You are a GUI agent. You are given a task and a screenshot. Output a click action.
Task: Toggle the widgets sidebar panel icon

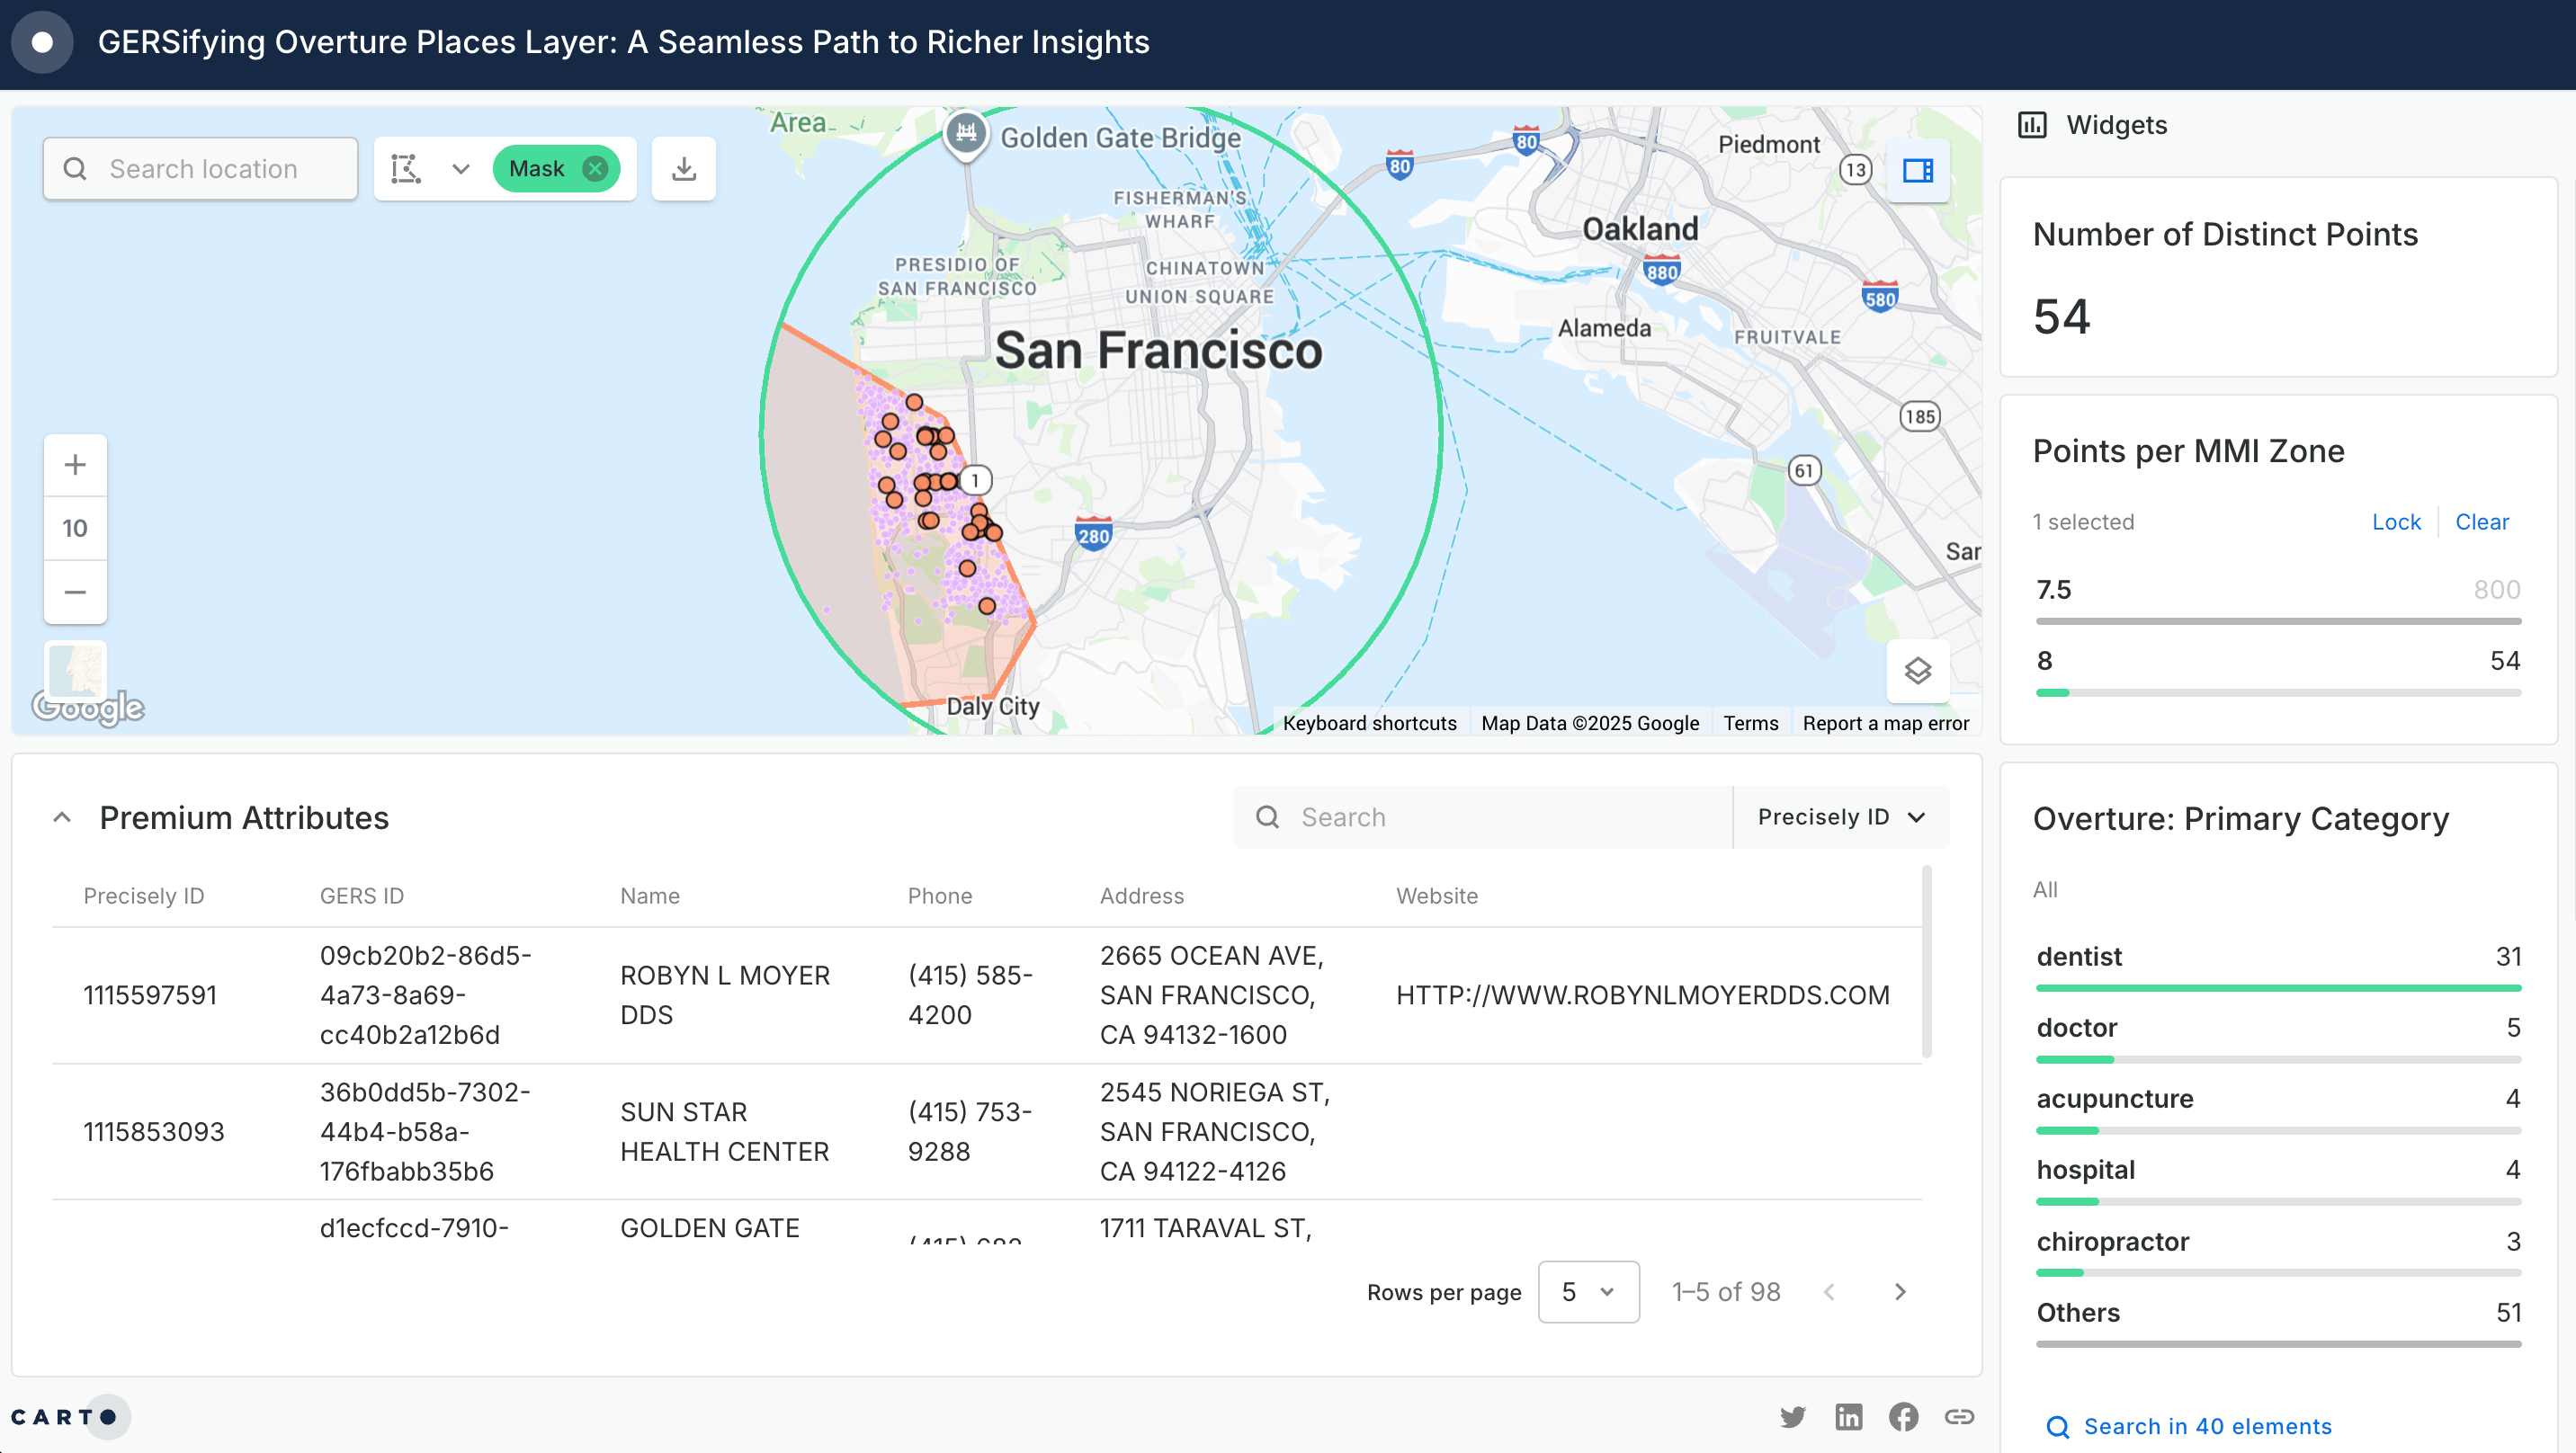click(x=1917, y=171)
